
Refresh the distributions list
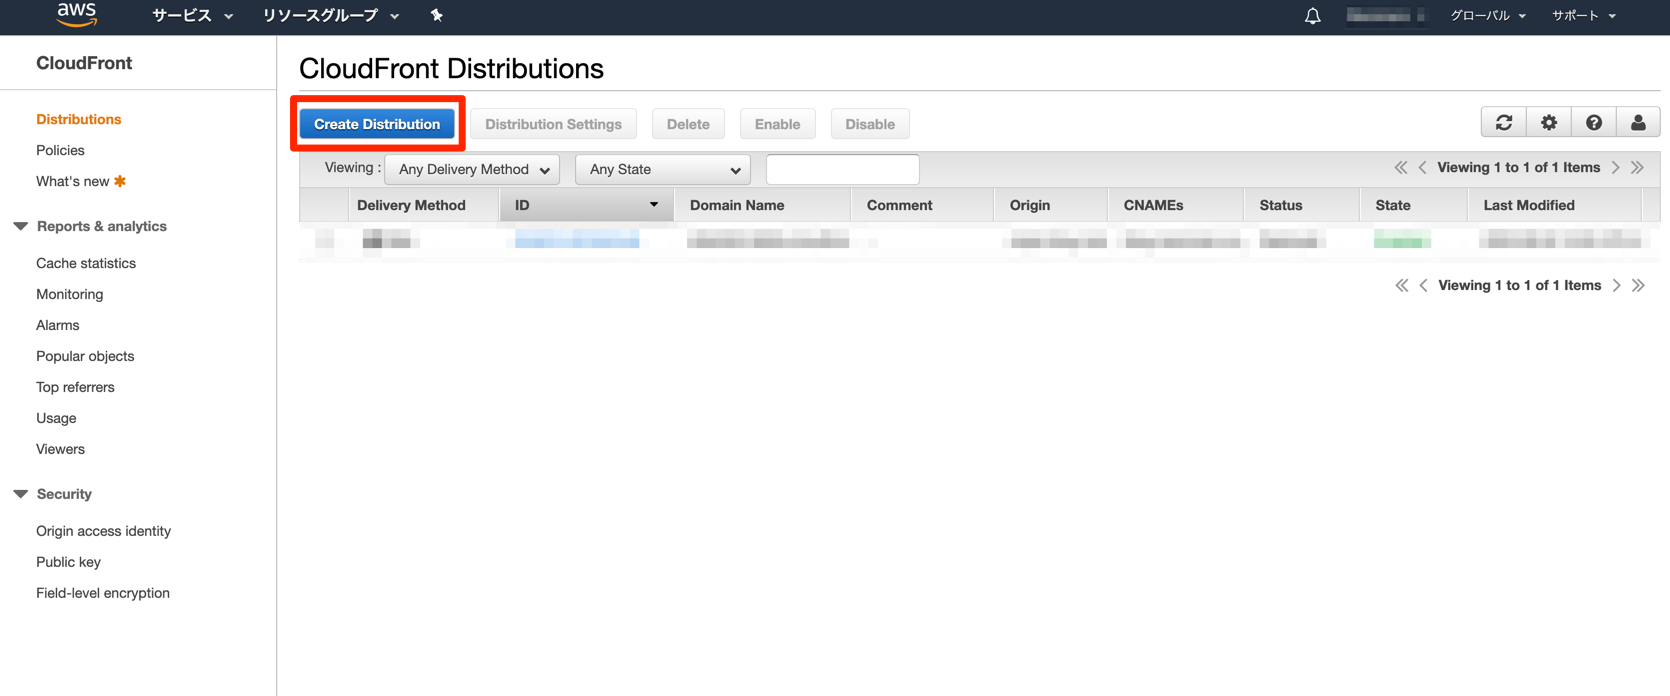(x=1503, y=122)
